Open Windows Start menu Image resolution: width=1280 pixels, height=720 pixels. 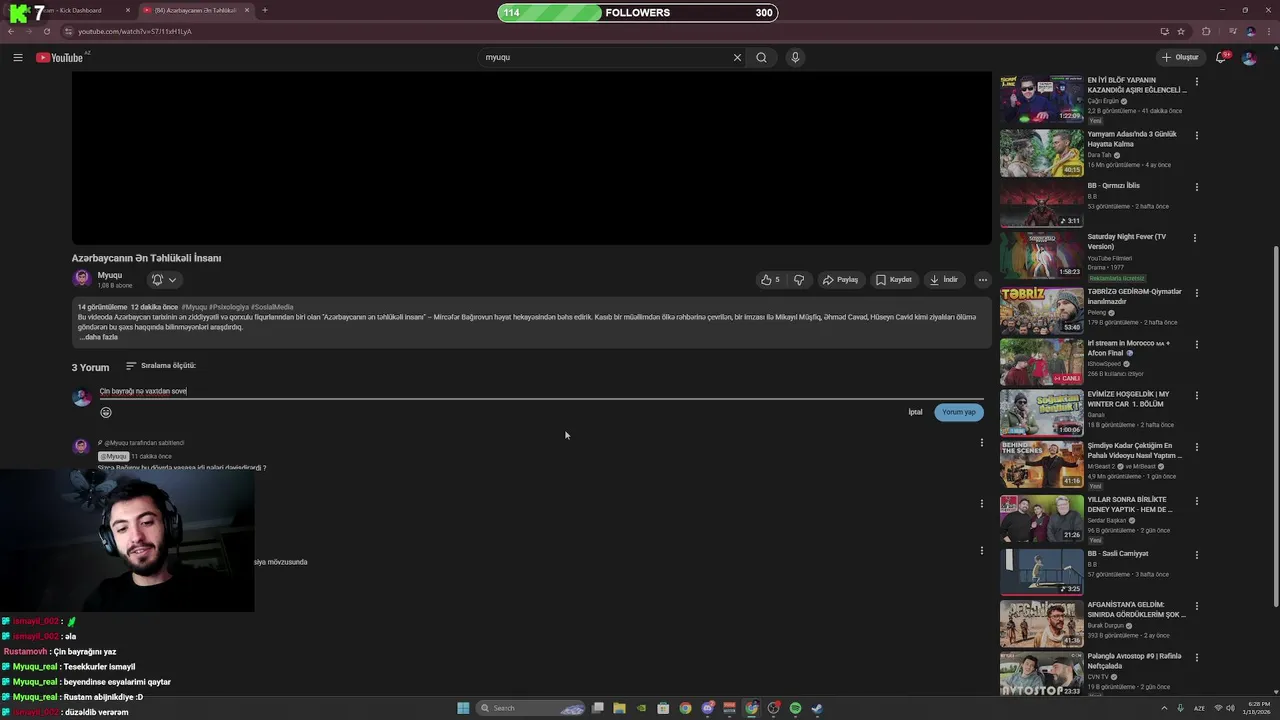(x=463, y=708)
